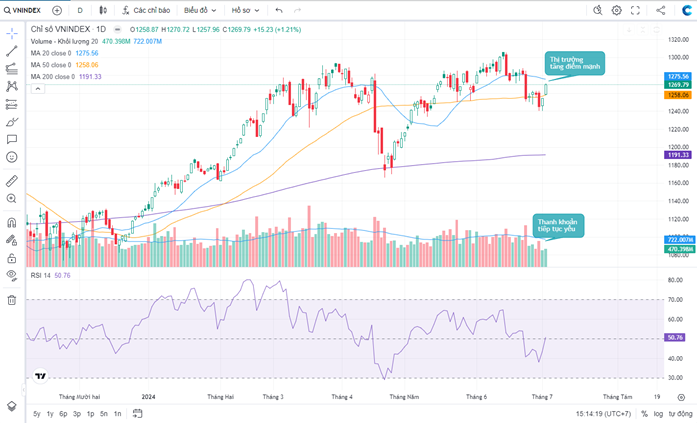Click the TradingView logo in the RSI pane
Viewport: 697px width, 423px height.
[x=40, y=376]
